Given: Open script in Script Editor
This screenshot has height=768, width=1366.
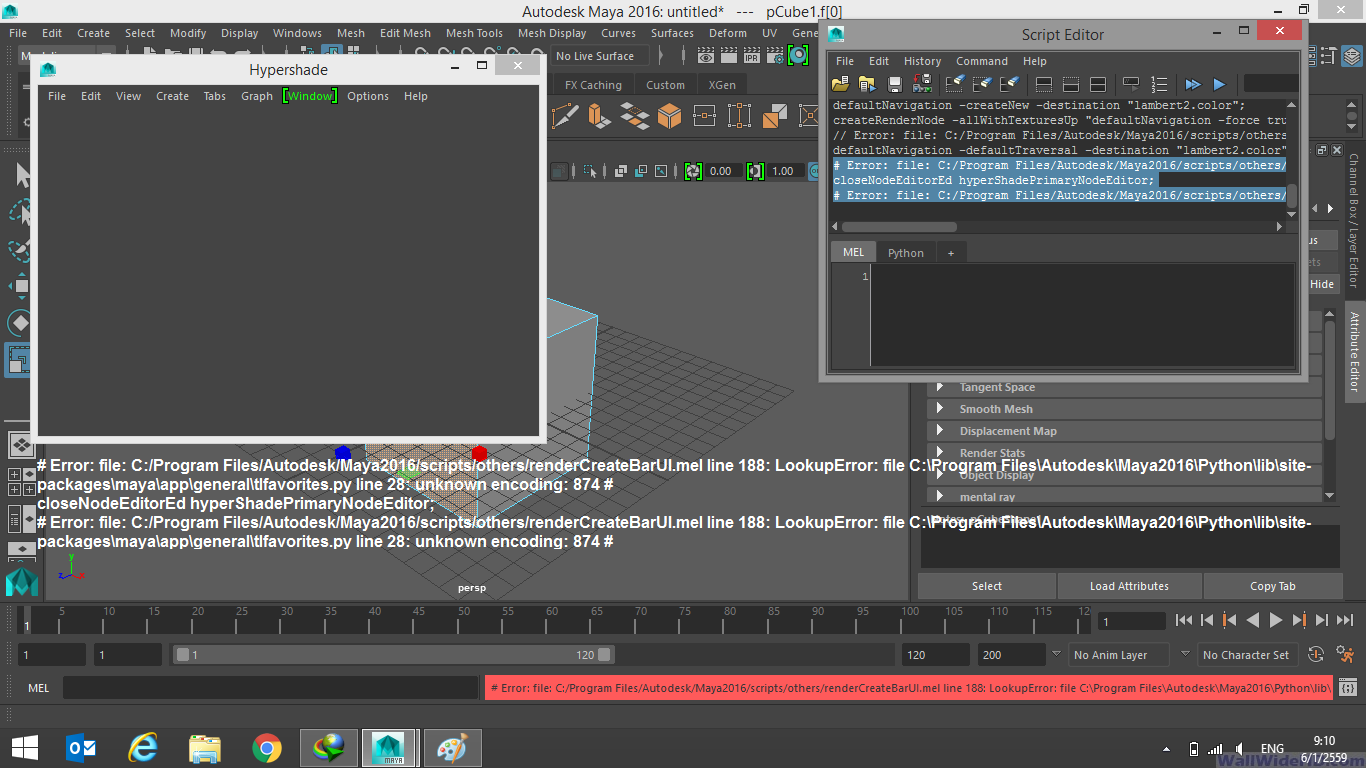Looking at the screenshot, I should [x=840, y=84].
